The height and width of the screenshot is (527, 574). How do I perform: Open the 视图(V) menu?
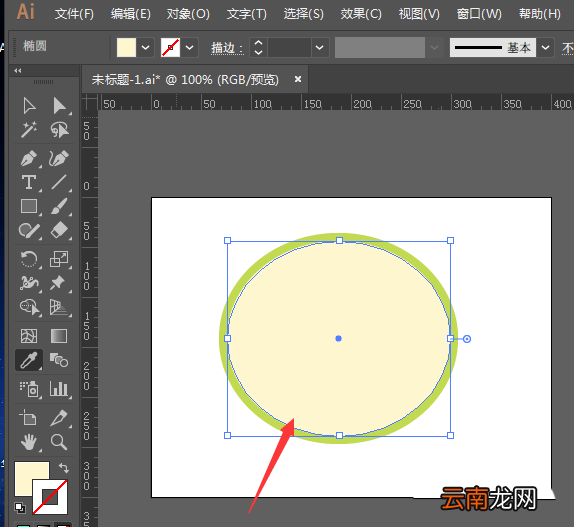(x=419, y=14)
